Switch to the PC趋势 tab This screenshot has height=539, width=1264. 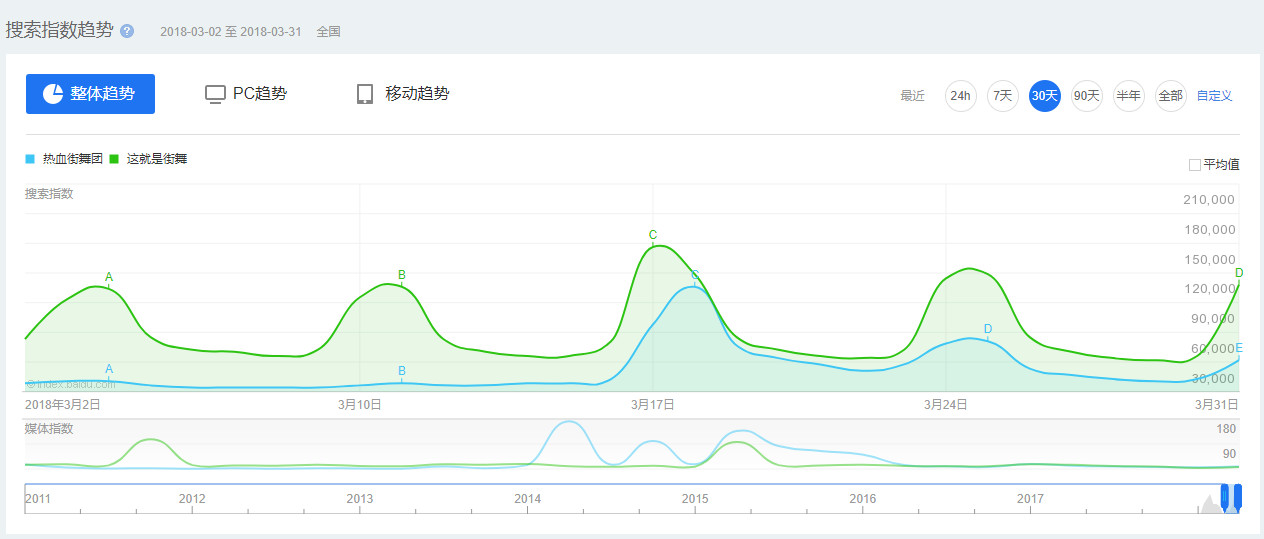point(246,94)
